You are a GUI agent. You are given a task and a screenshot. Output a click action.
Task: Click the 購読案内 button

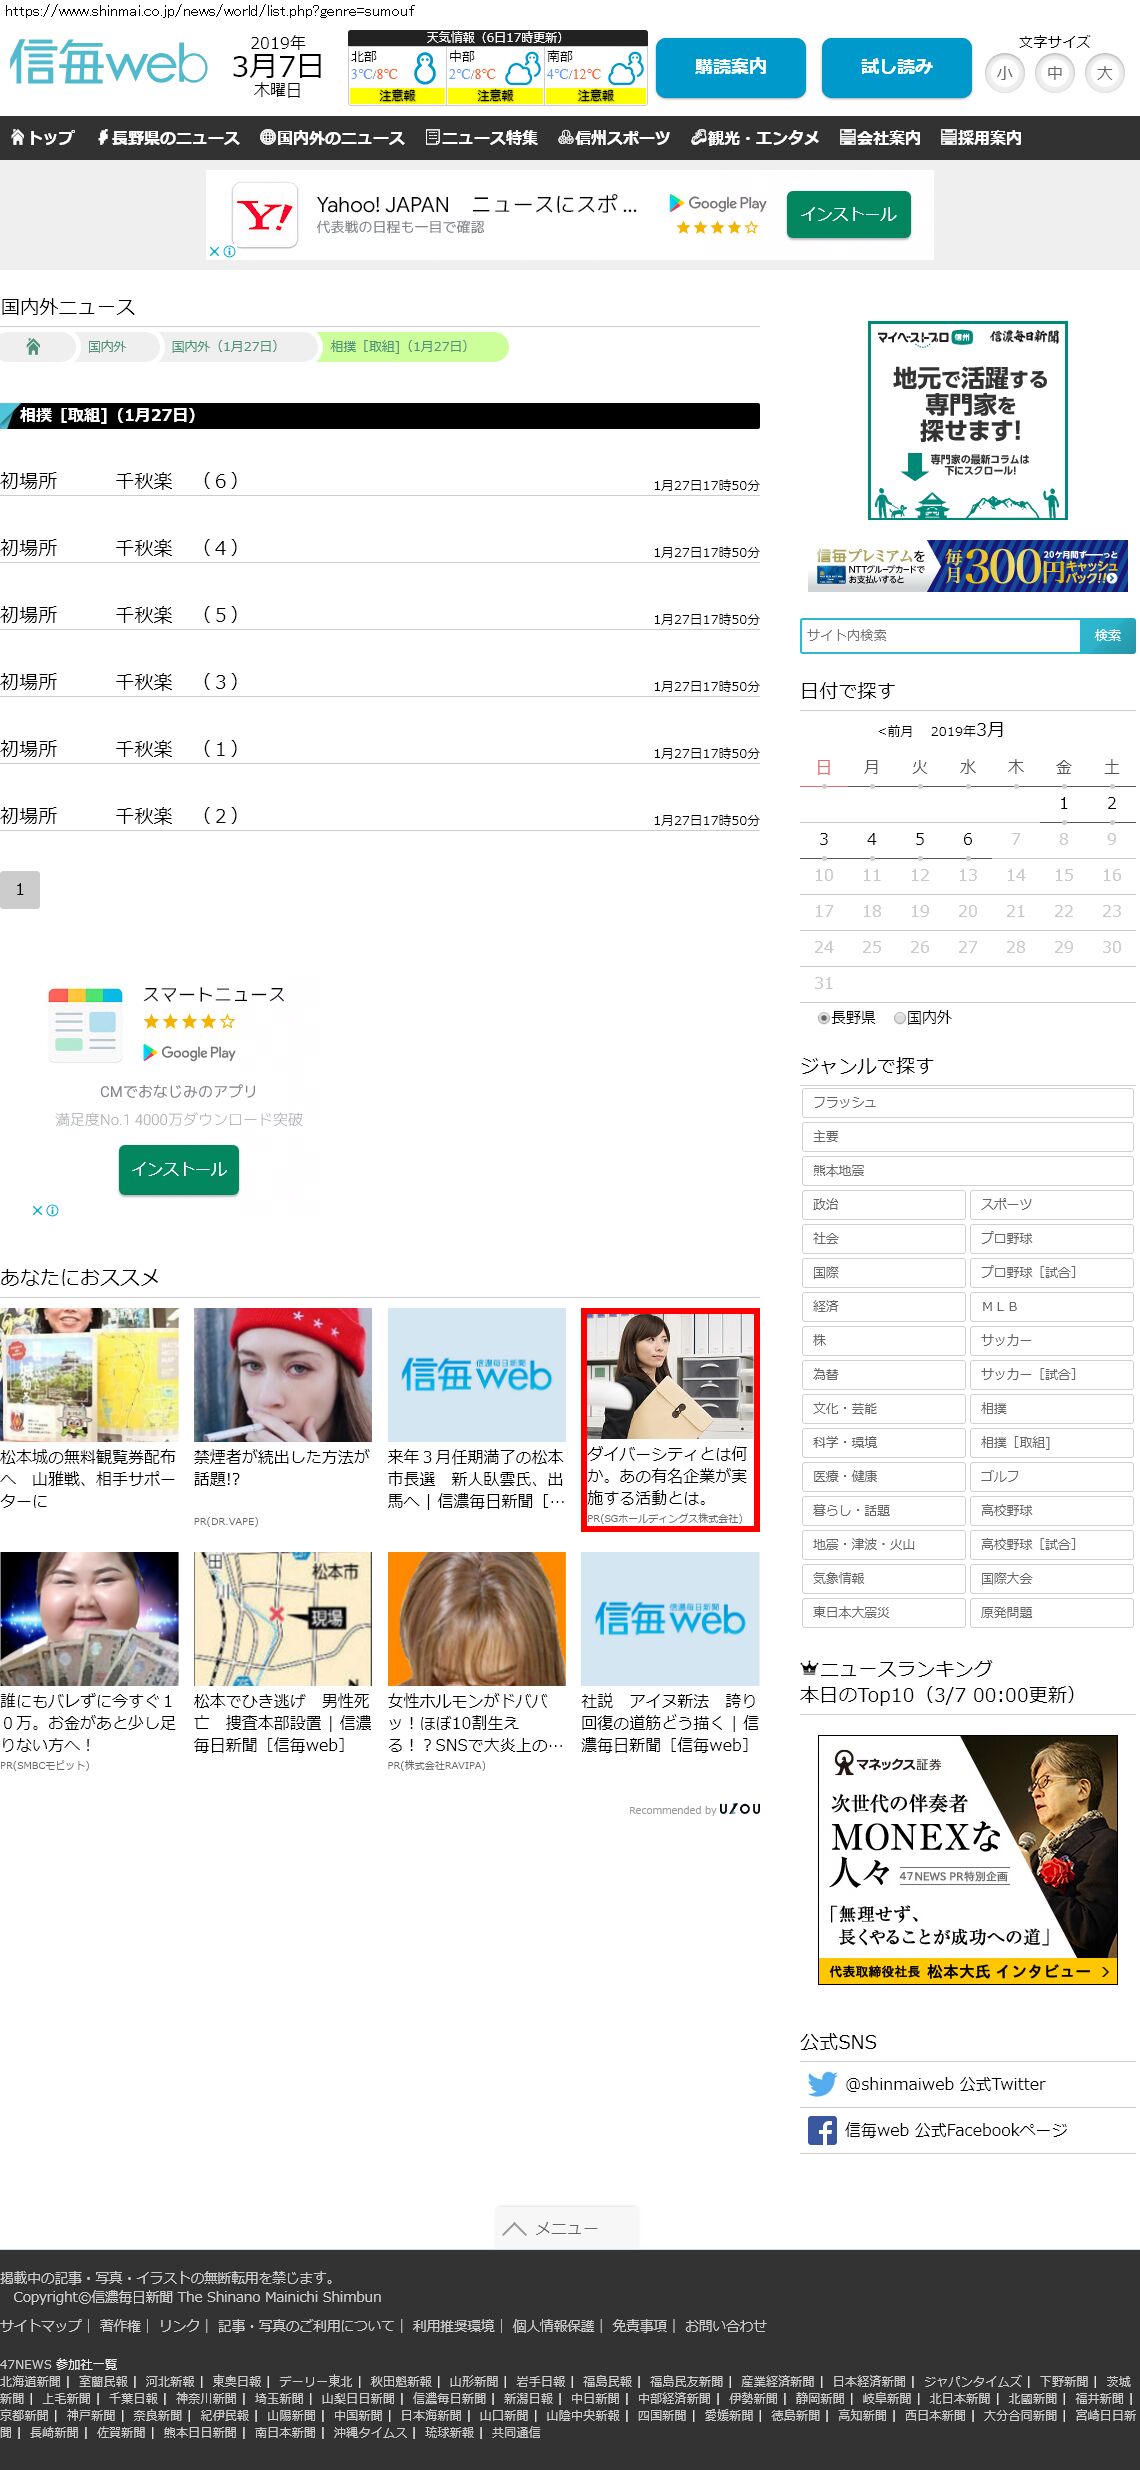pos(730,67)
